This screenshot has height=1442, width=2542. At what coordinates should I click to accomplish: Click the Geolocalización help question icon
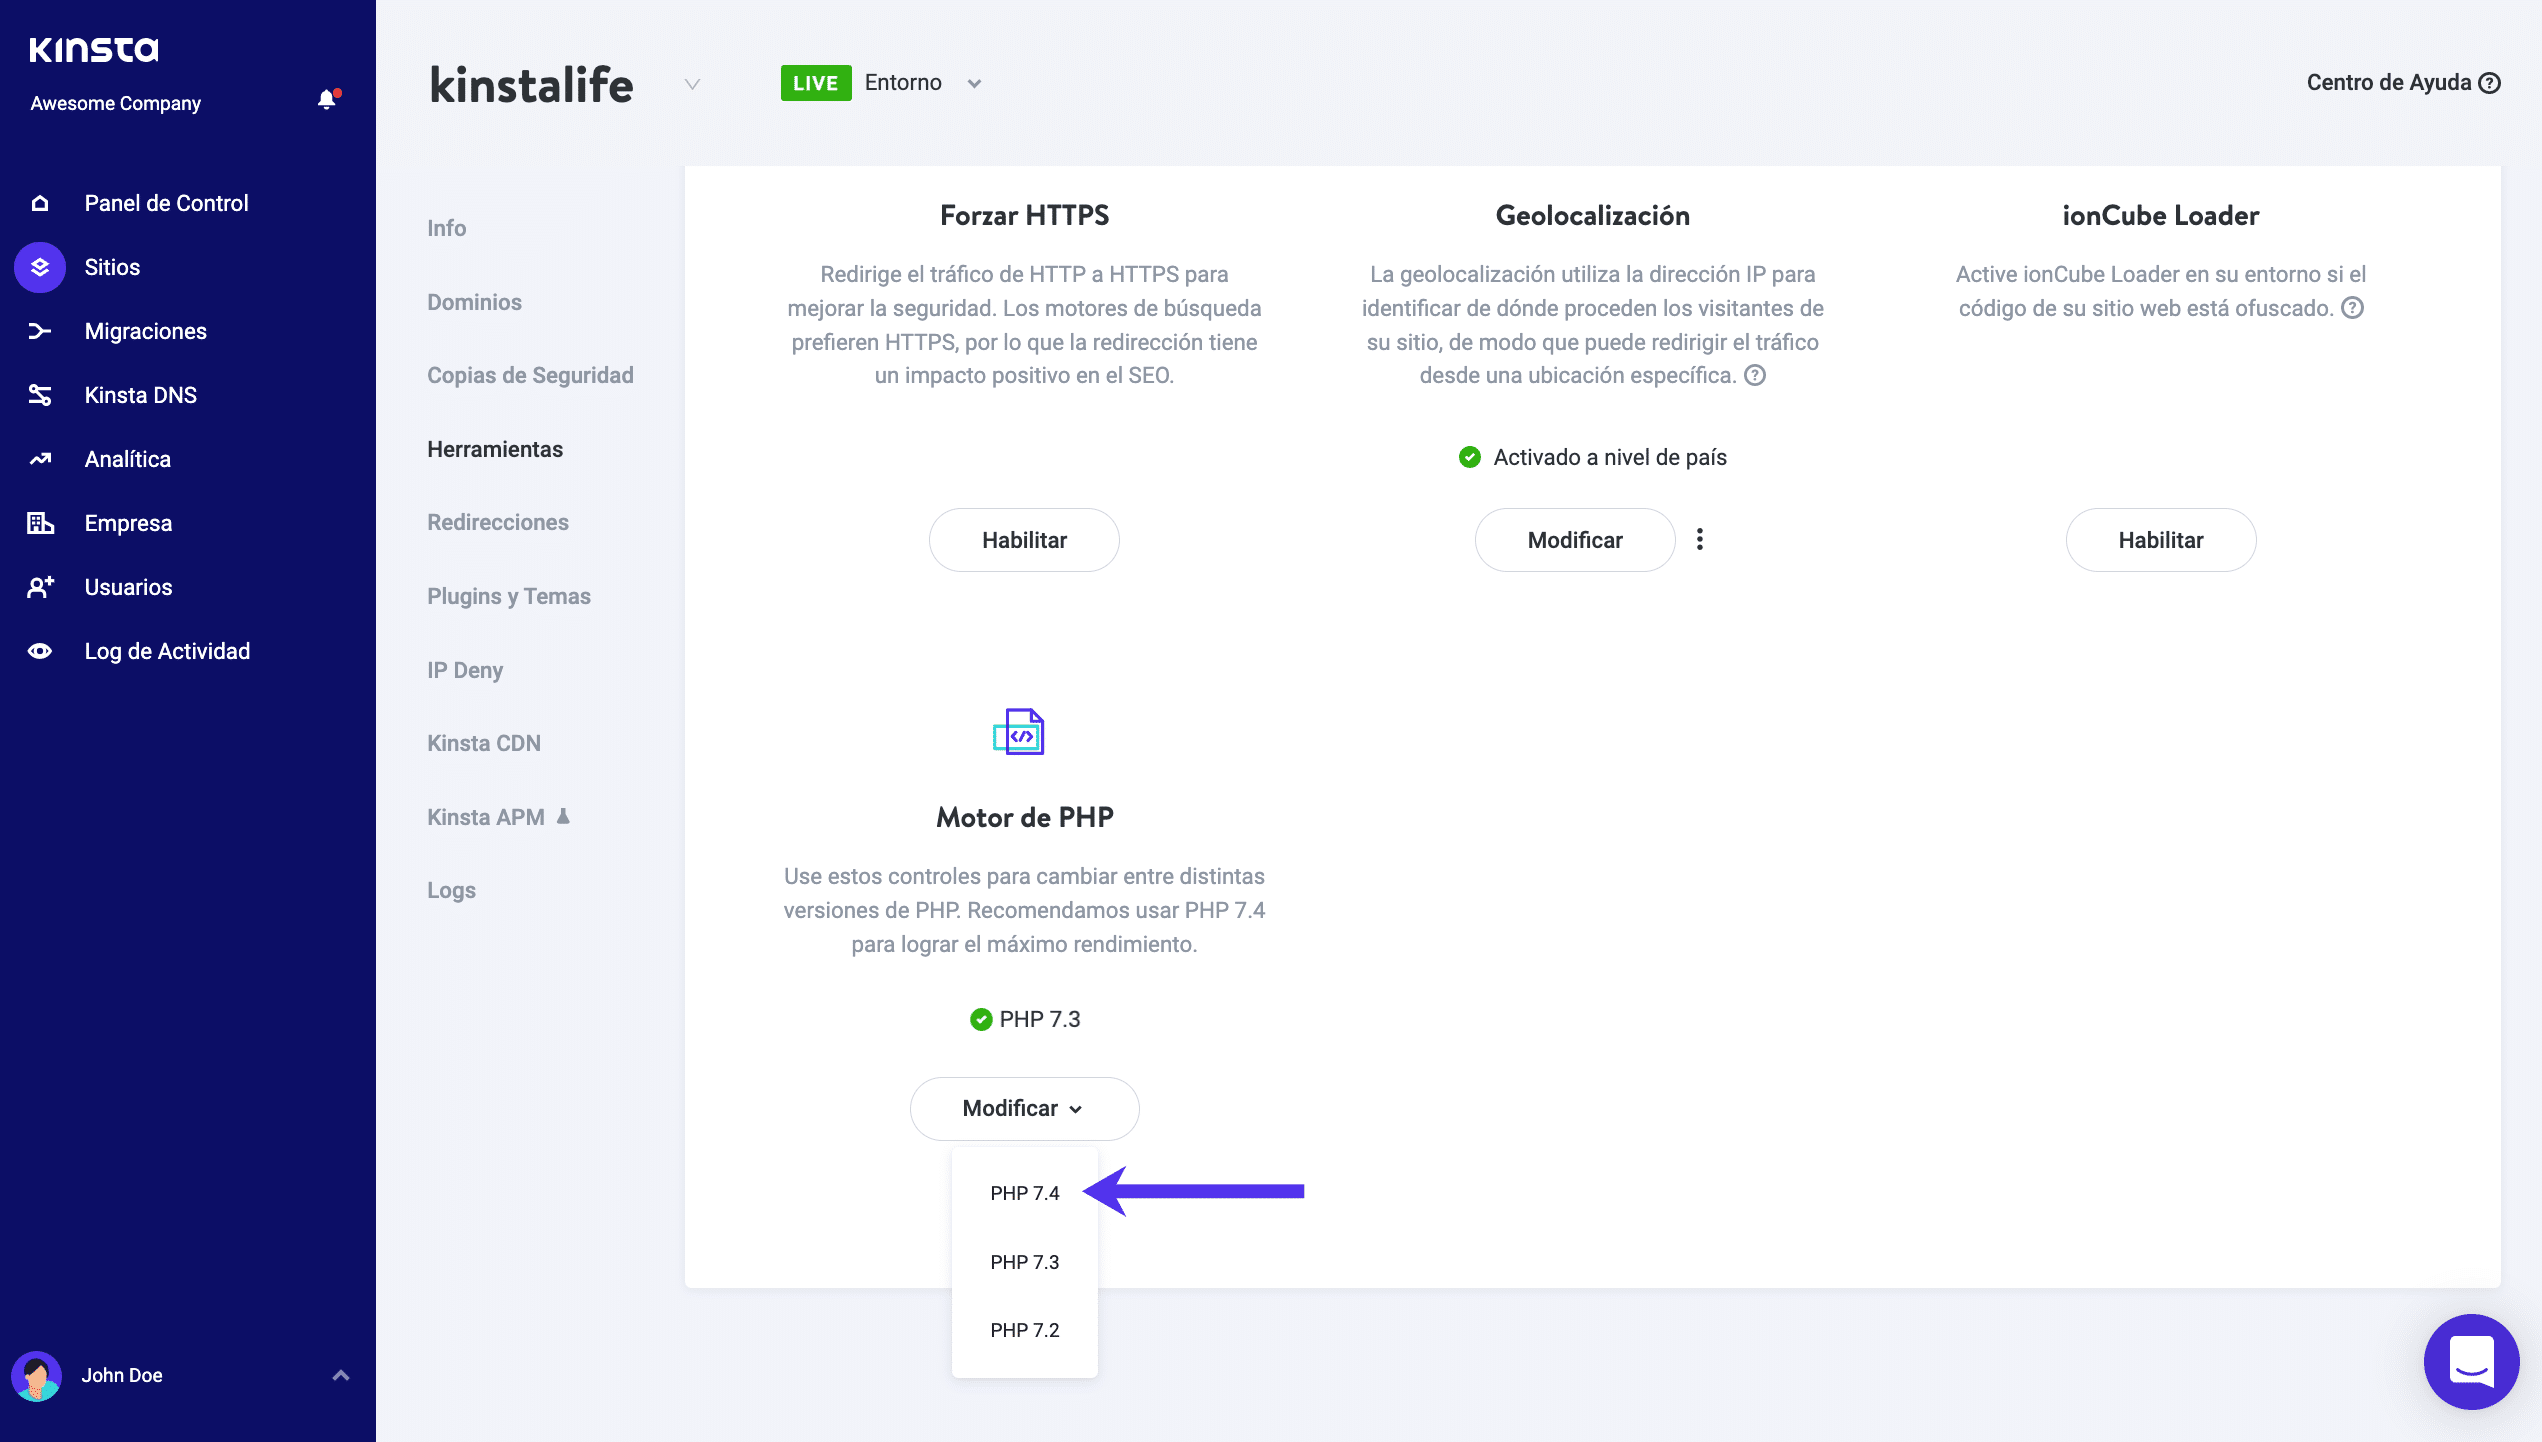[1755, 375]
